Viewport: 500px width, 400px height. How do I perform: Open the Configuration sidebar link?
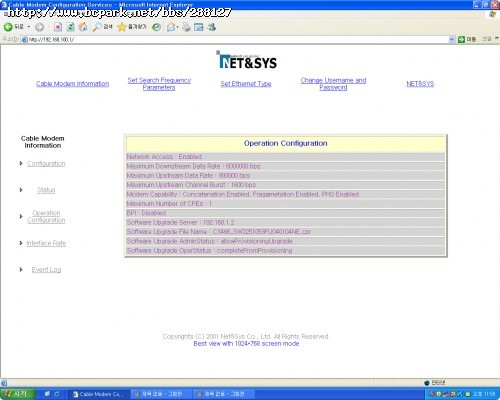(46, 163)
